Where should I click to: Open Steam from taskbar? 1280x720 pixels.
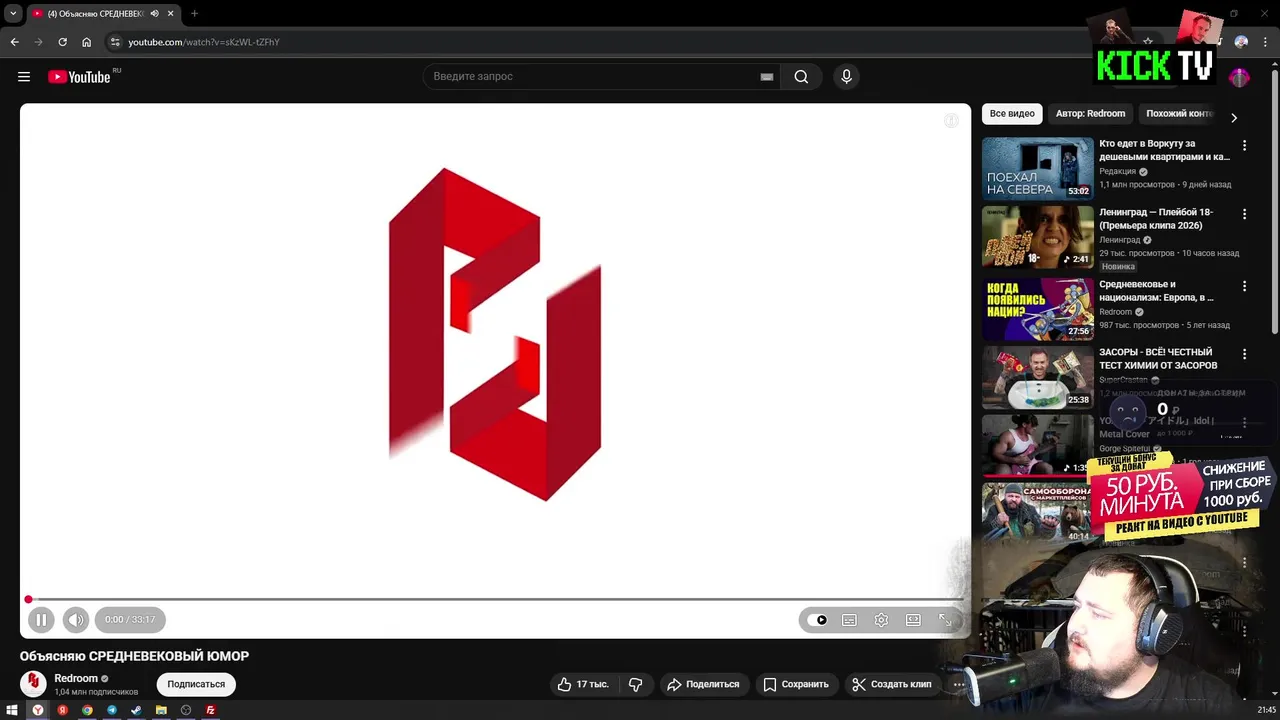pyautogui.click(x=136, y=710)
